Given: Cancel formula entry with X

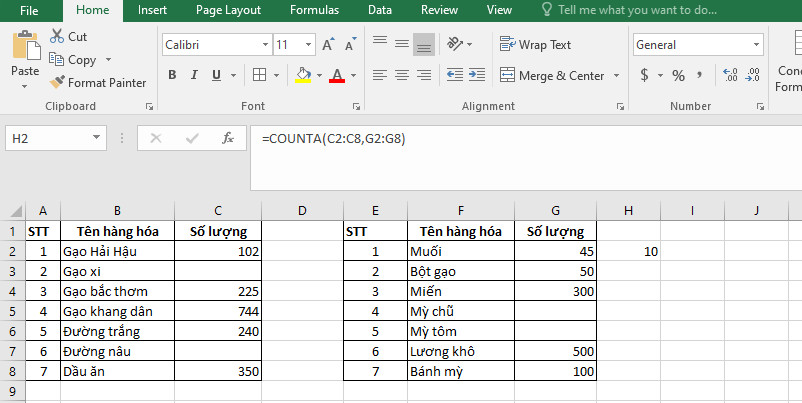Looking at the screenshot, I should (x=156, y=138).
